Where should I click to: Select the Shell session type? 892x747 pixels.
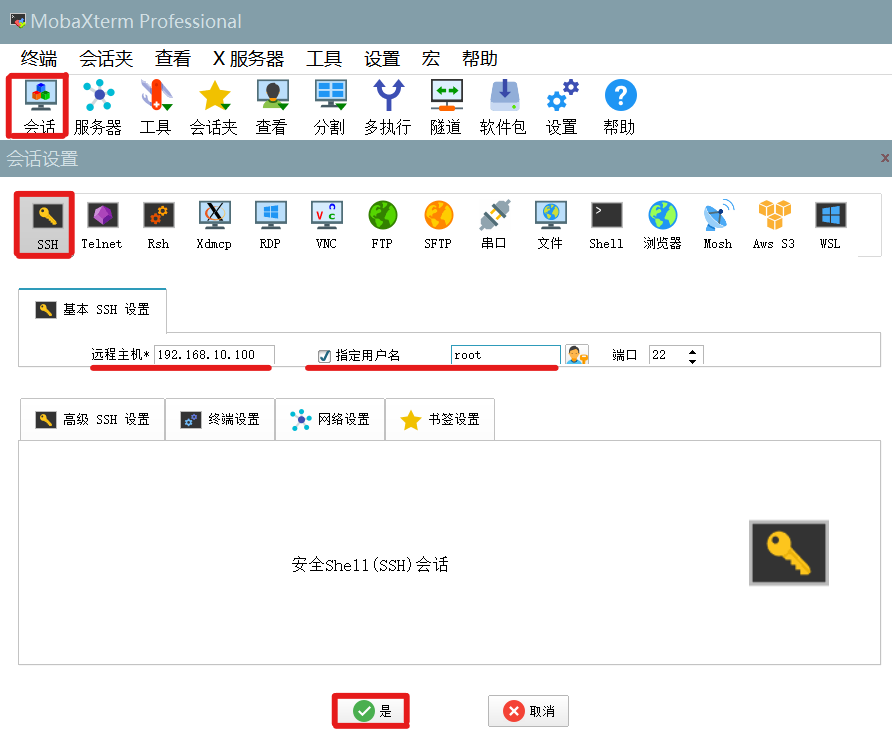pyautogui.click(x=606, y=225)
